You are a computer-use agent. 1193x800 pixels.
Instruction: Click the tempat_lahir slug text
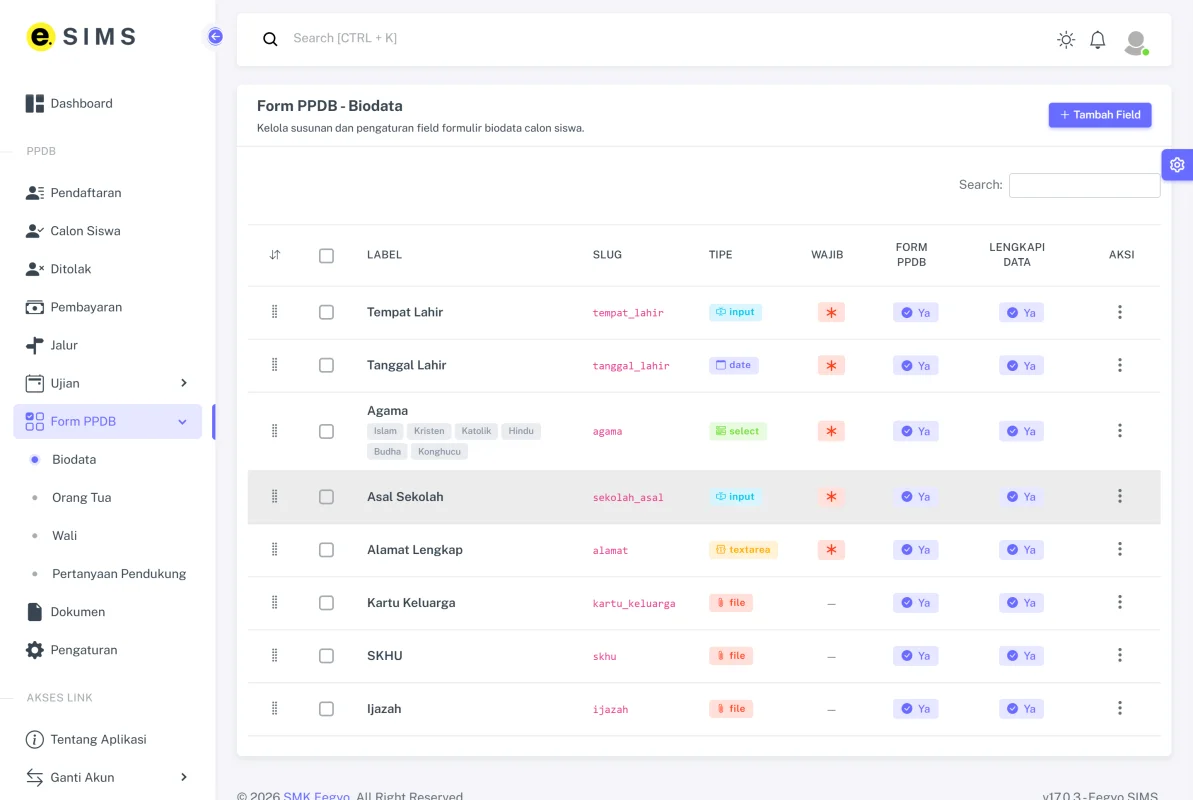(x=628, y=313)
